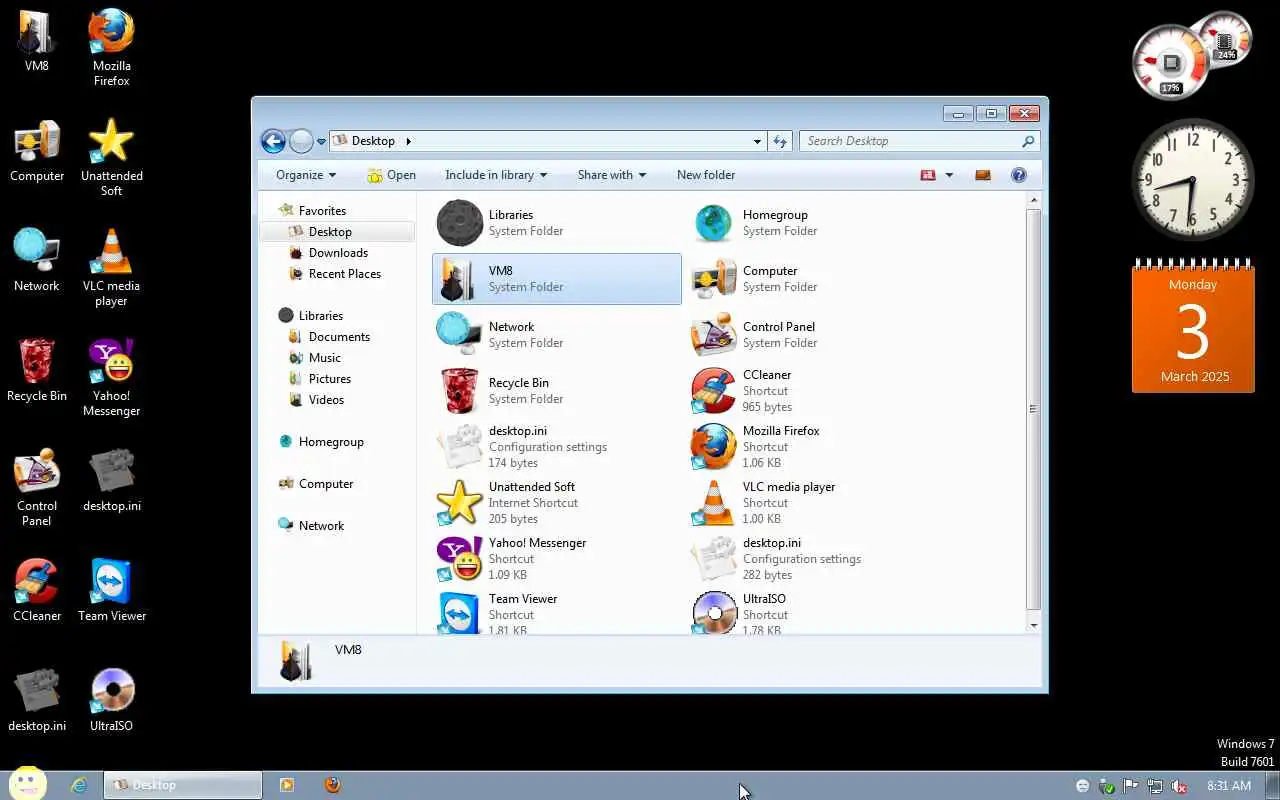This screenshot has height=800, width=1280.
Task: Change view using the view icon button
Action: pos(928,175)
